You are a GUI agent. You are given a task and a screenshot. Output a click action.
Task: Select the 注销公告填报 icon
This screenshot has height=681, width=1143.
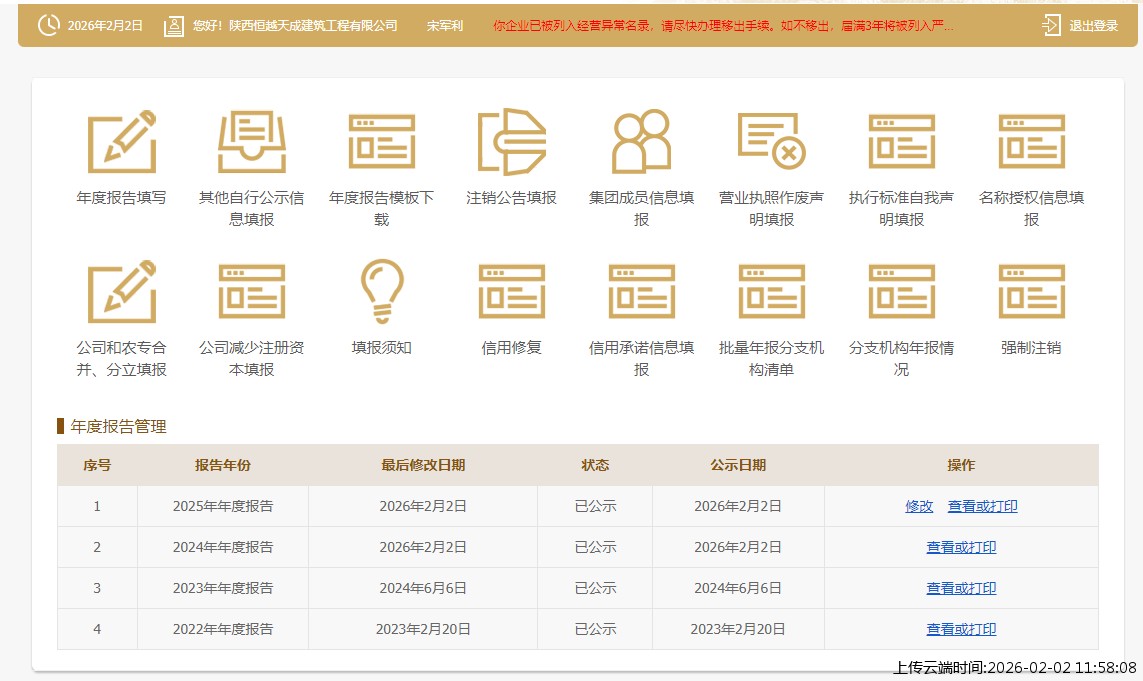pos(512,142)
